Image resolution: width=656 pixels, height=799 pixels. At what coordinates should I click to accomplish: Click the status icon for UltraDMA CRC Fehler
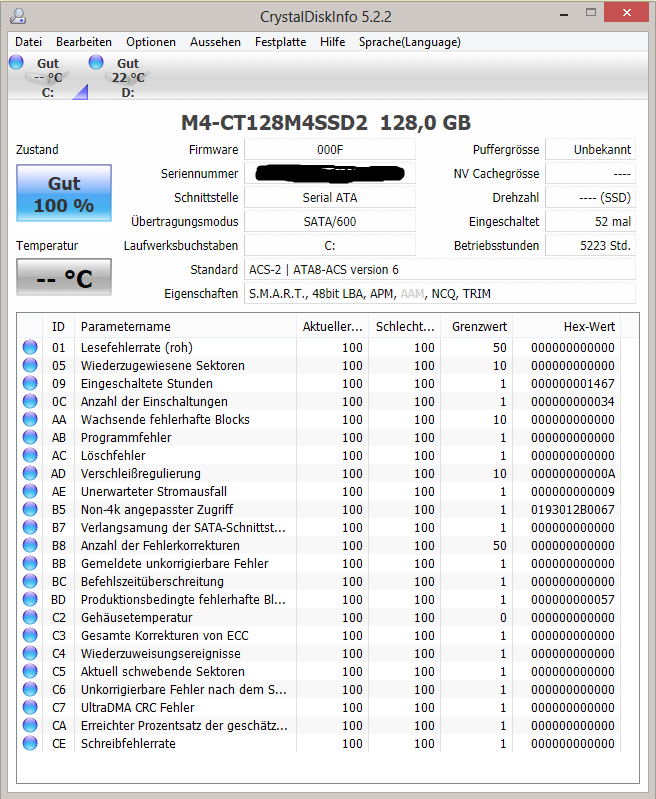30,707
